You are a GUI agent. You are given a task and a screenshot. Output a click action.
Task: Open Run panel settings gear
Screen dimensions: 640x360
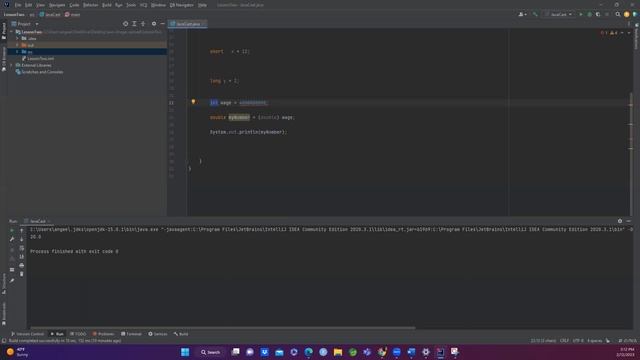tap(620, 221)
